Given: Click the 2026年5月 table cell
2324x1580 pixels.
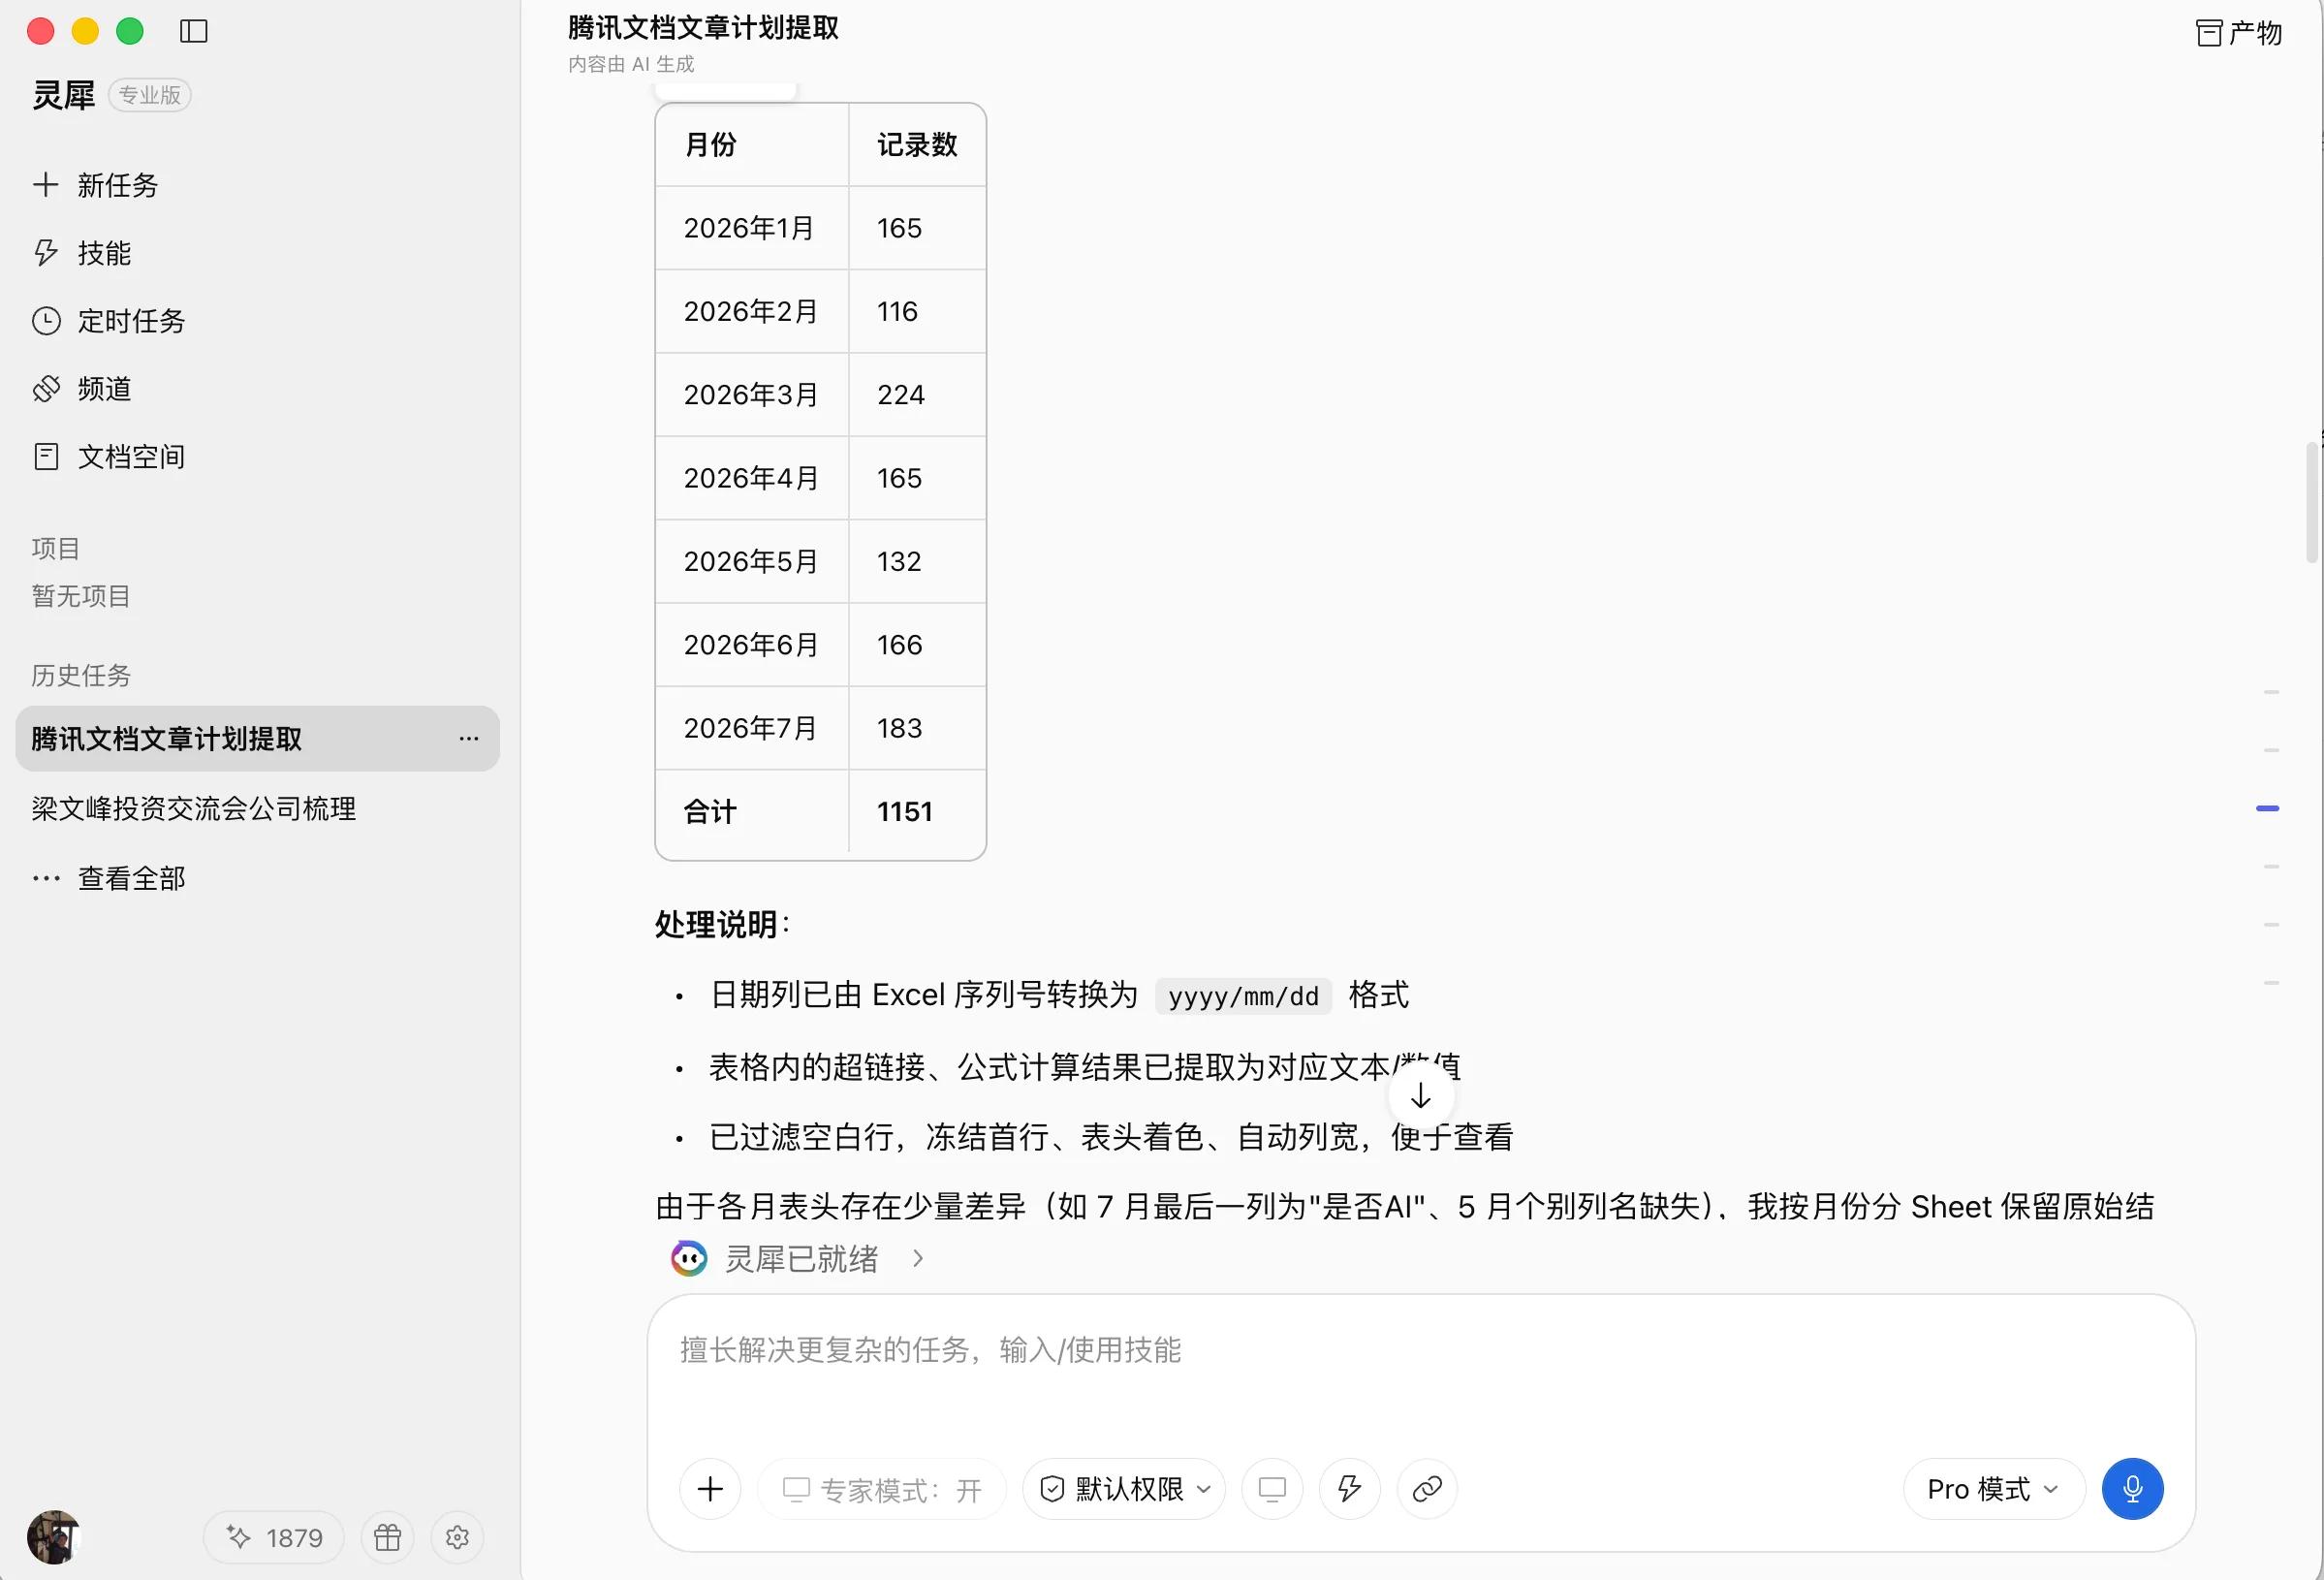Looking at the screenshot, I should (x=752, y=562).
